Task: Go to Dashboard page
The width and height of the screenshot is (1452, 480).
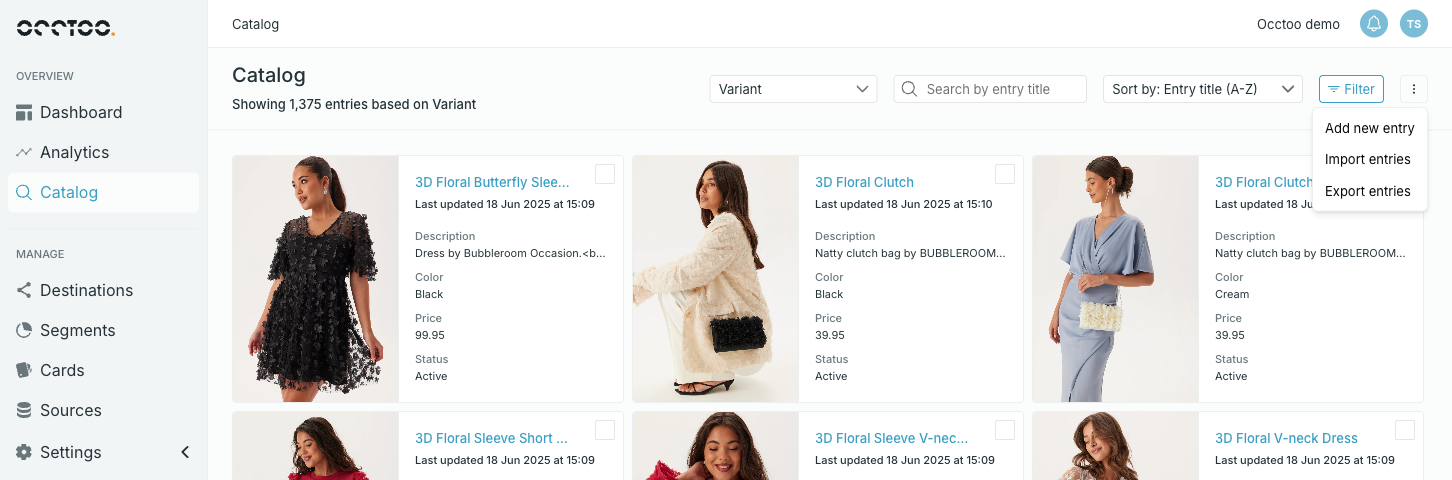Action: [x=81, y=112]
